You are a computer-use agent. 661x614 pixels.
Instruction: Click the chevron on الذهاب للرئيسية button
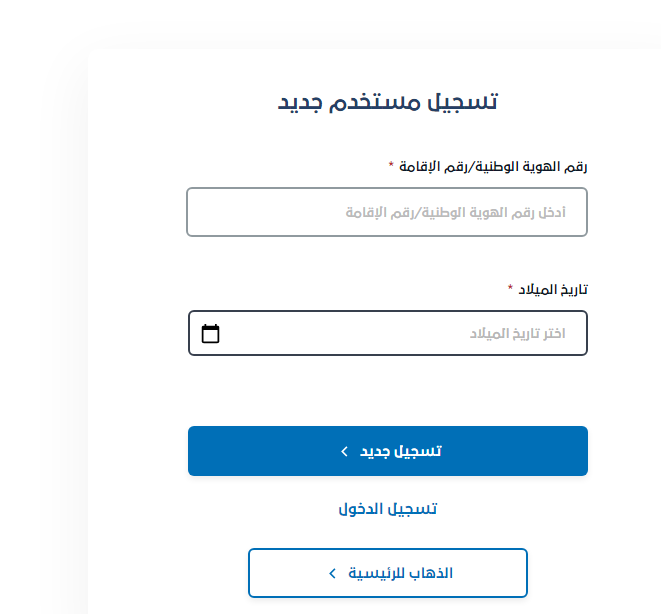pos(333,573)
